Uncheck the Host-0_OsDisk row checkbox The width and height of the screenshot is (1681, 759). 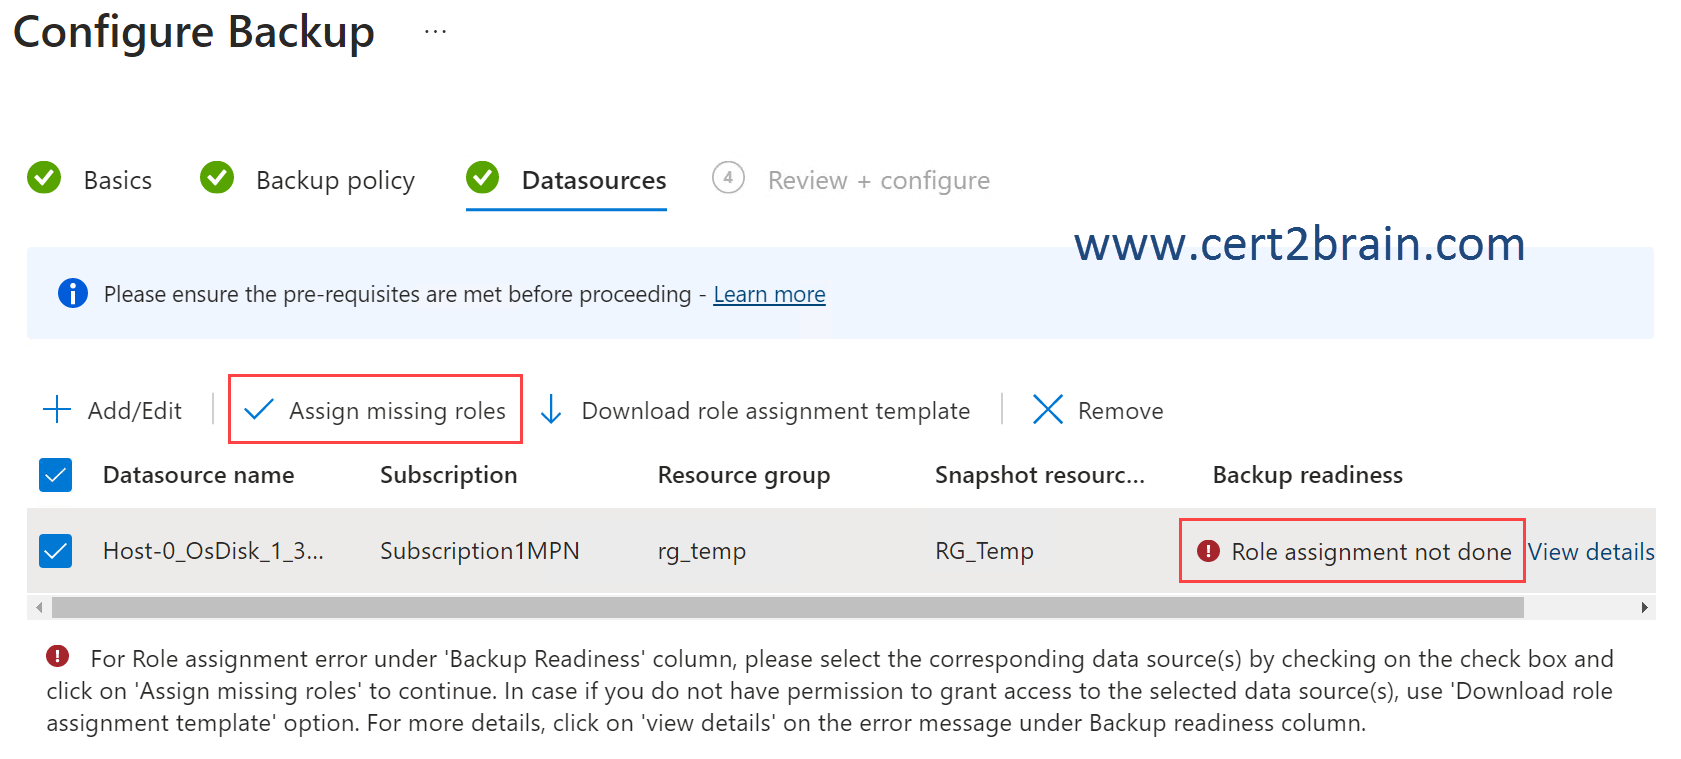(56, 551)
